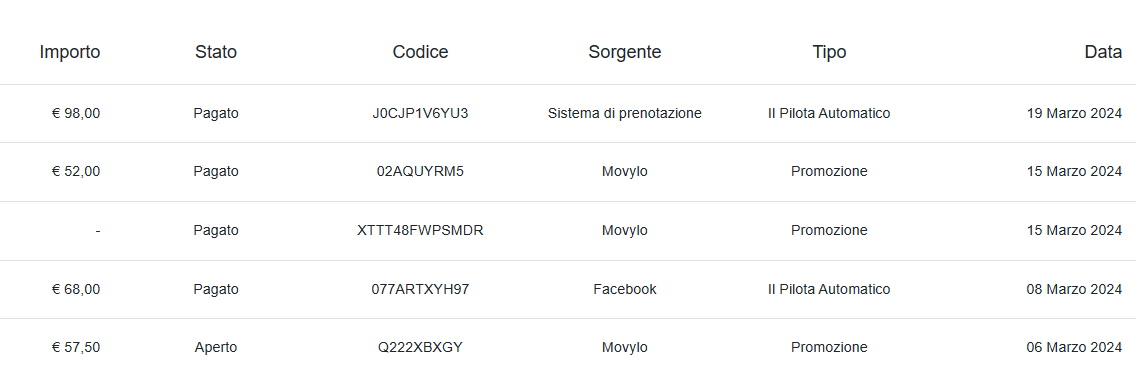Select the Facebook source cell

pyautogui.click(x=625, y=289)
